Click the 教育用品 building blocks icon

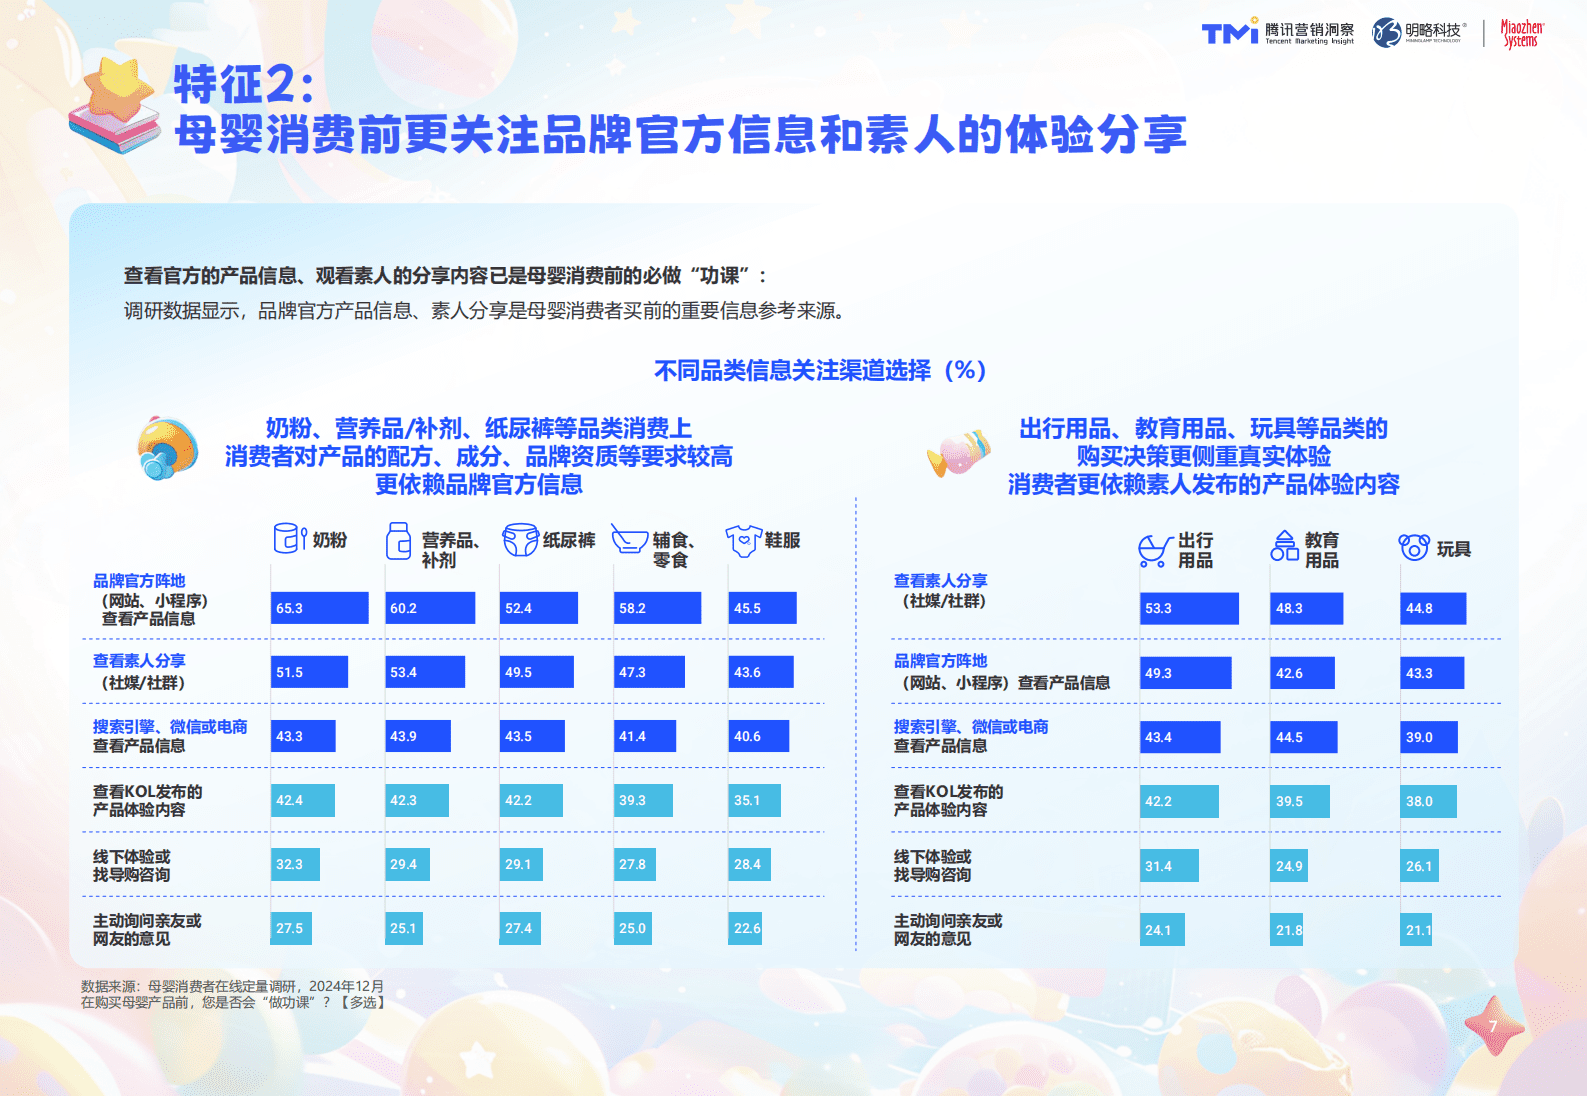pos(1284,546)
